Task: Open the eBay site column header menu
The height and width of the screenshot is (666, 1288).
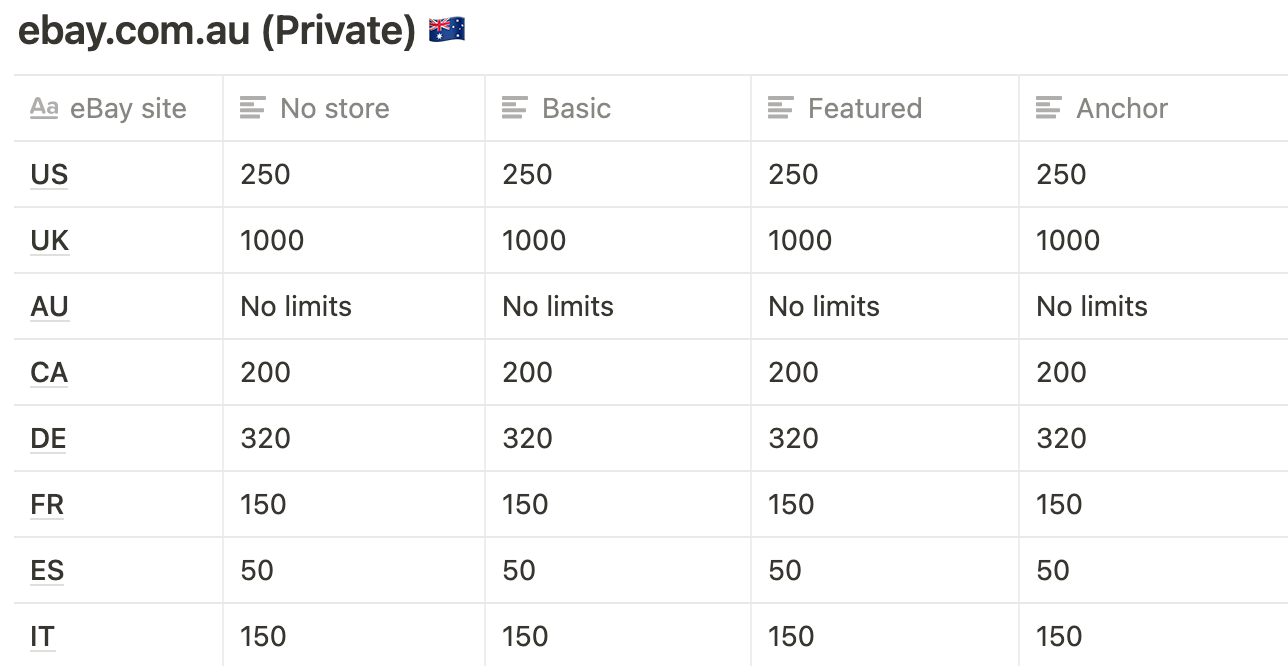Action: [118, 108]
